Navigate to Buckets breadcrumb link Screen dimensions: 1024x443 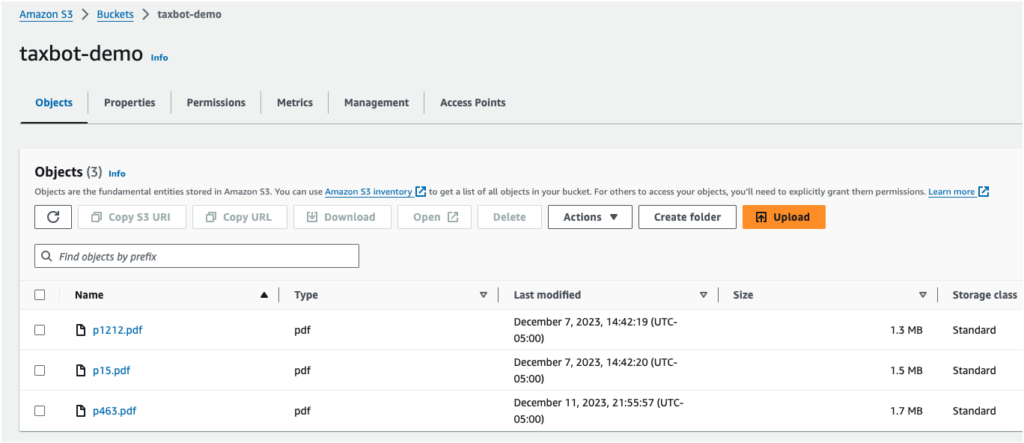[115, 14]
